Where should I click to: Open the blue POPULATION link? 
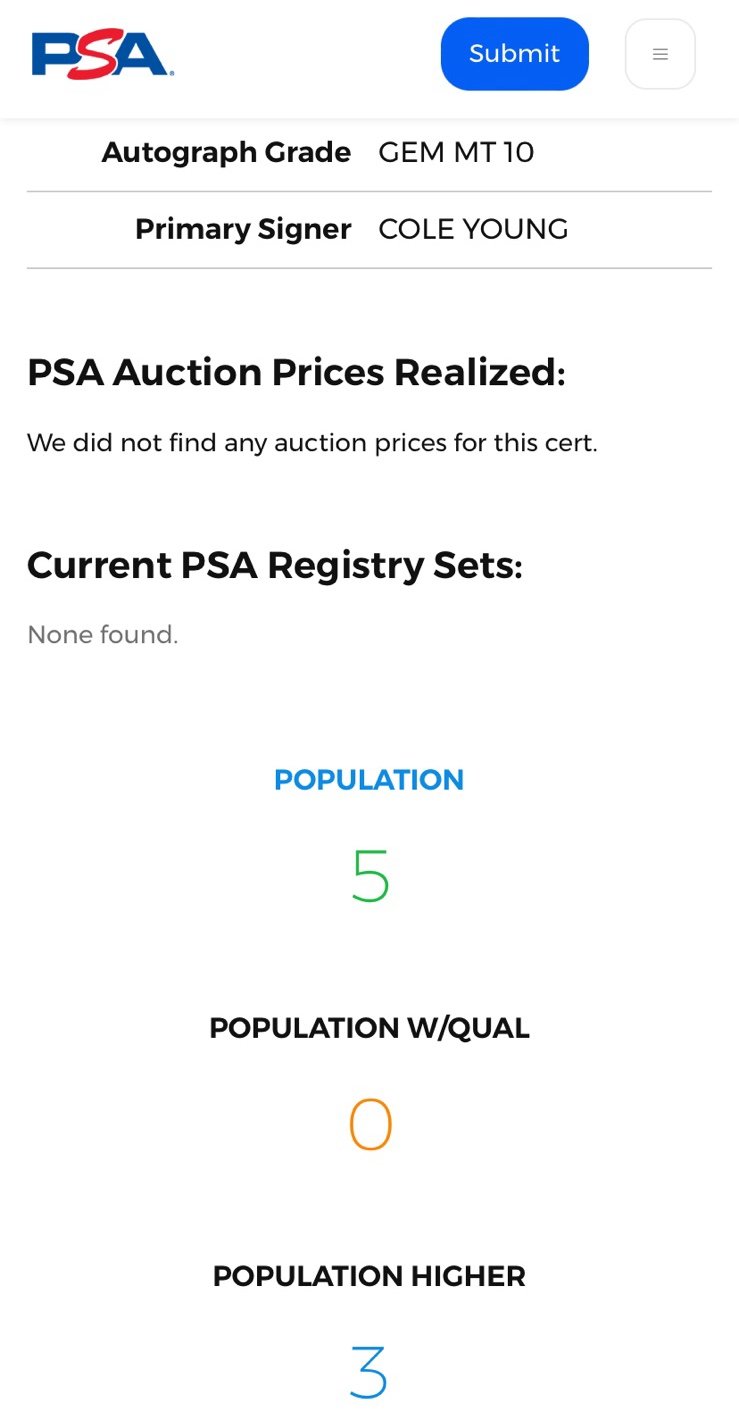coord(369,780)
